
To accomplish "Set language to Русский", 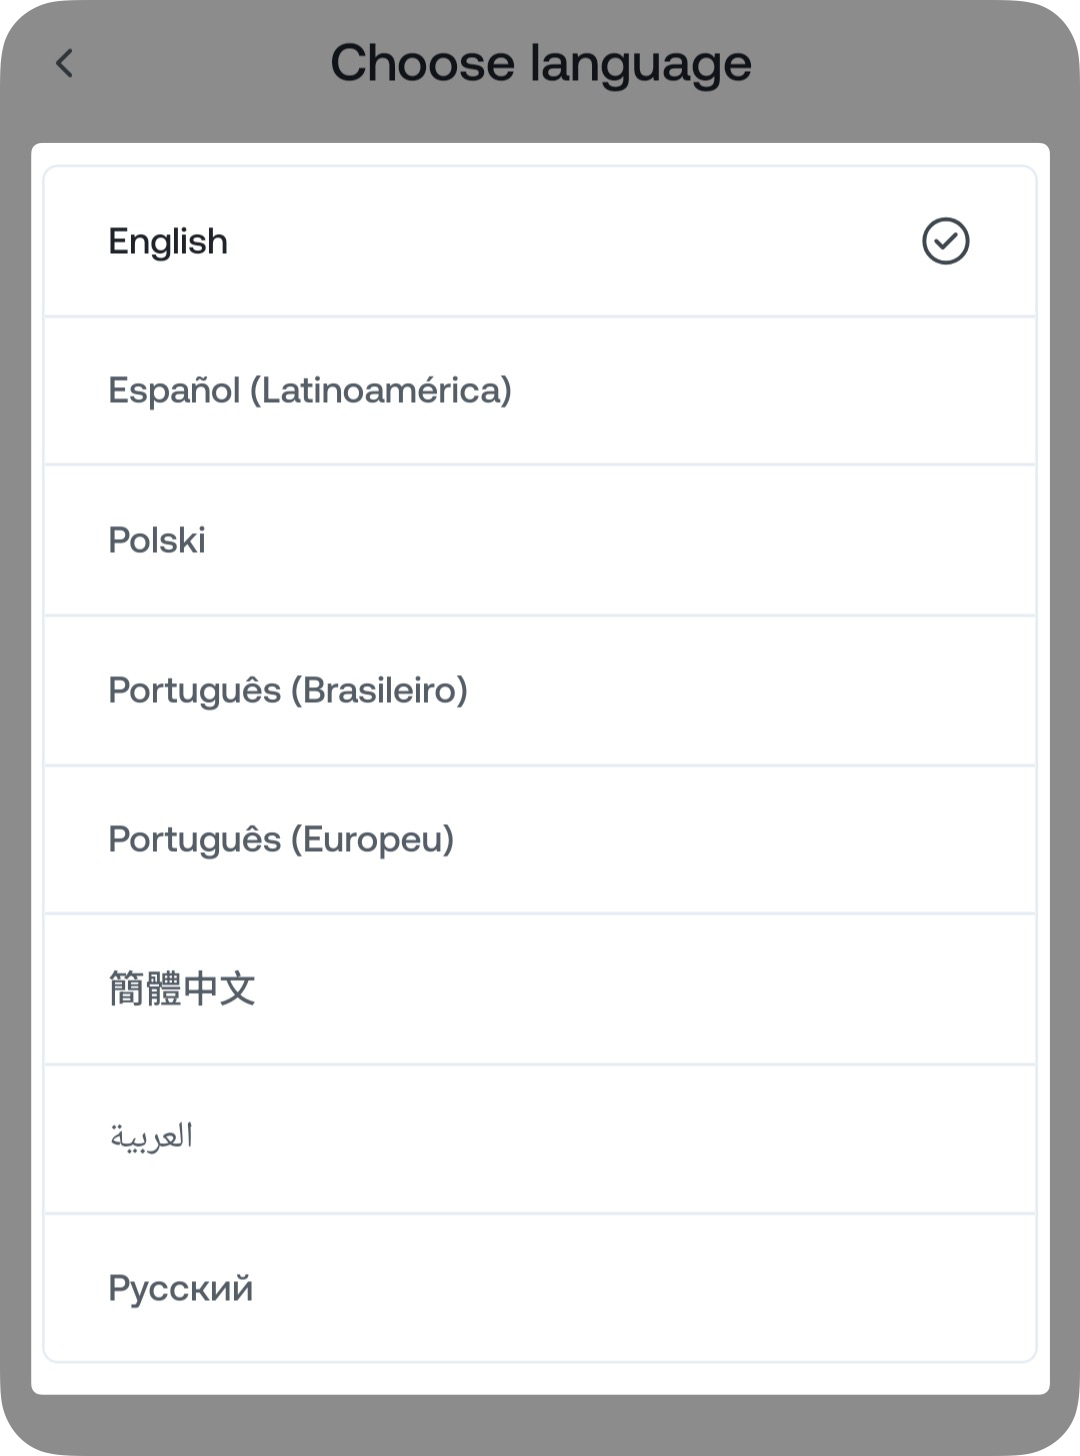I will pyautogui.click(x=181, y=1288).
